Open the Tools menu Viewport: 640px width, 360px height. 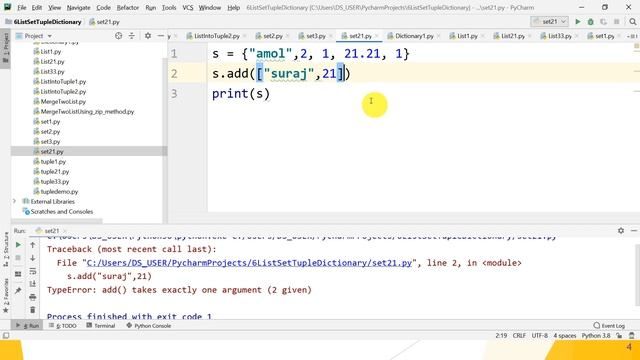pos(169,7)
